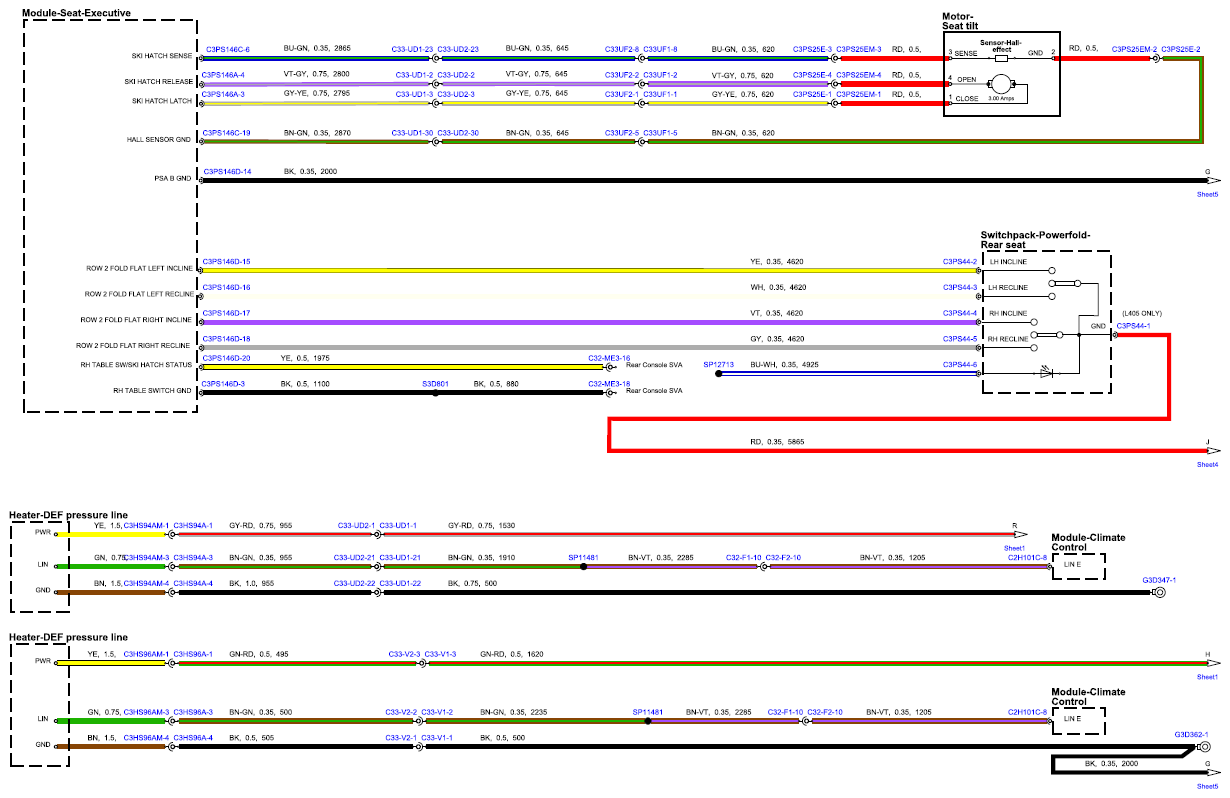Open connector link C3PS146C-6
The width and height of the screenshot is (1230, 798).
[x=228, y=48]
